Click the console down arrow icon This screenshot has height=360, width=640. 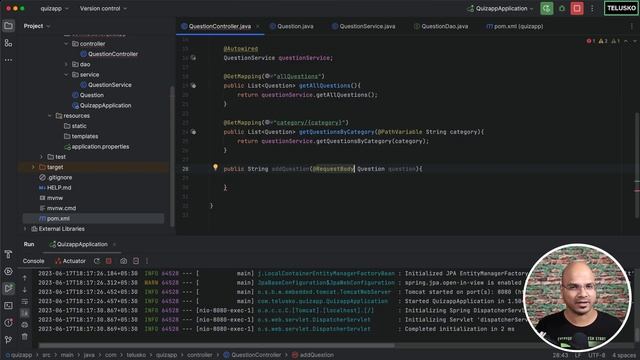tap(24, 289)
